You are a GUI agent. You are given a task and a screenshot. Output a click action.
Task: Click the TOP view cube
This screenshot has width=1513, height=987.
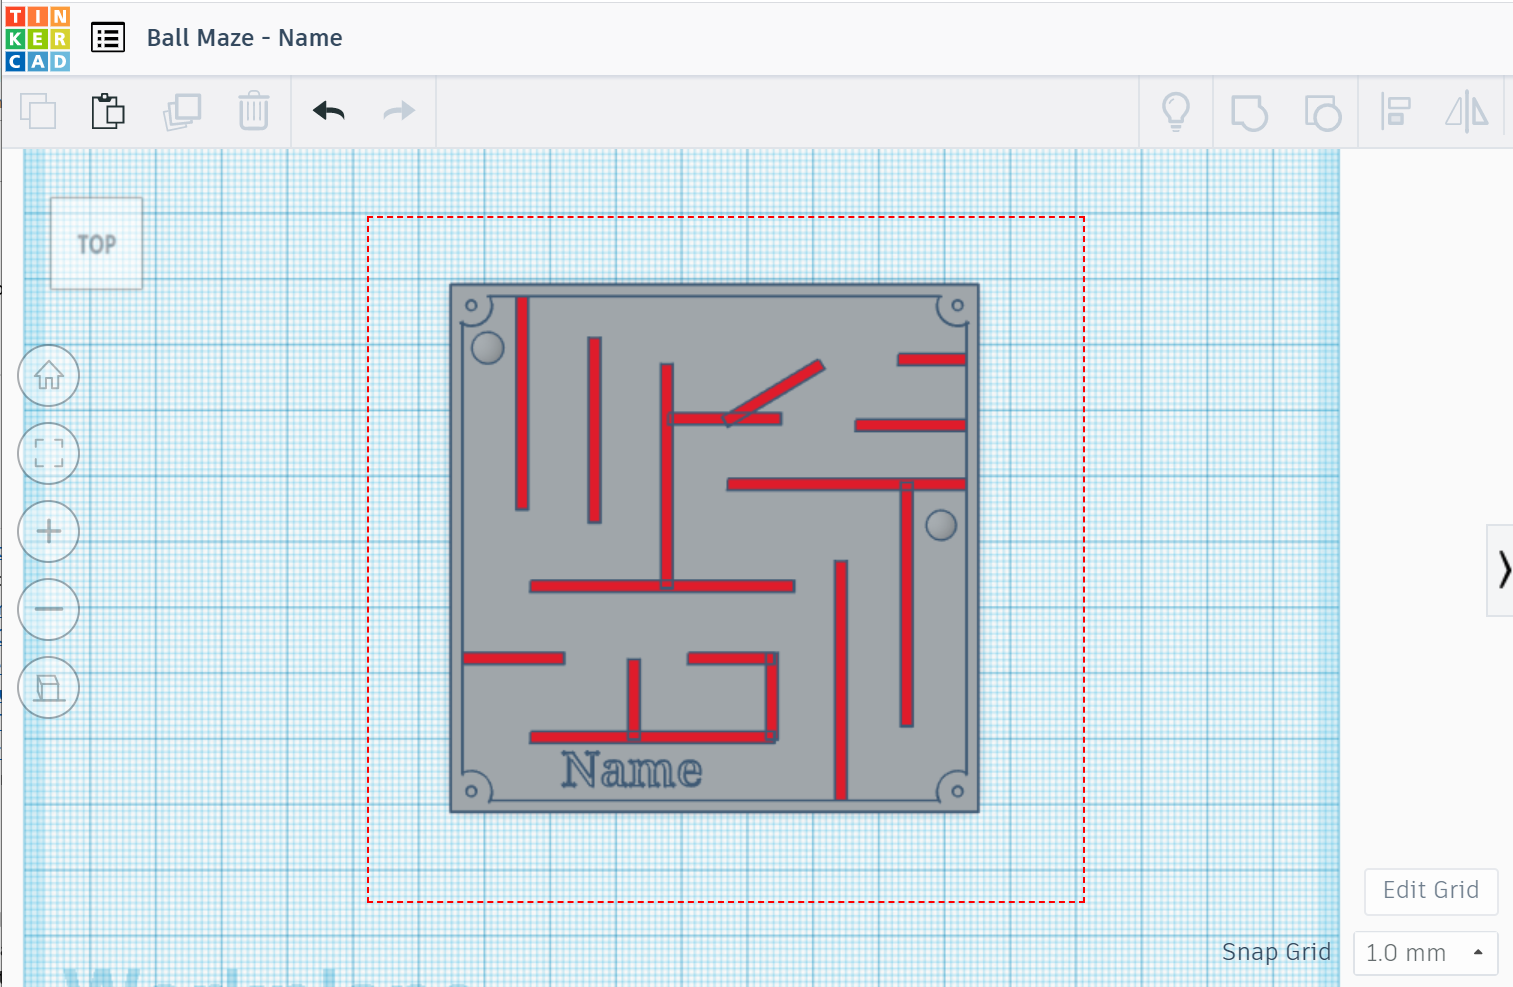click(96, 243)
